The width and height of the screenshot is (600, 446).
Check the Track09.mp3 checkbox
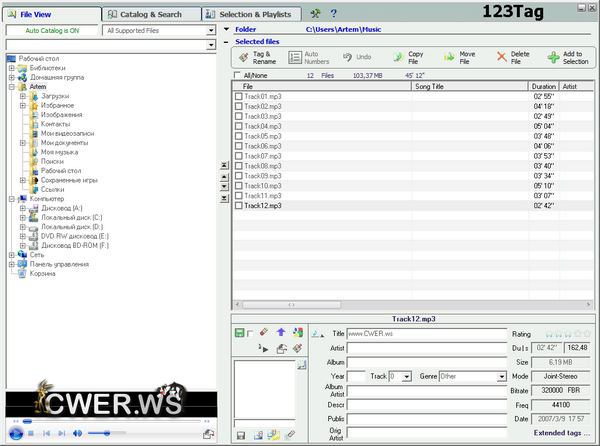[x=239, y=176]
